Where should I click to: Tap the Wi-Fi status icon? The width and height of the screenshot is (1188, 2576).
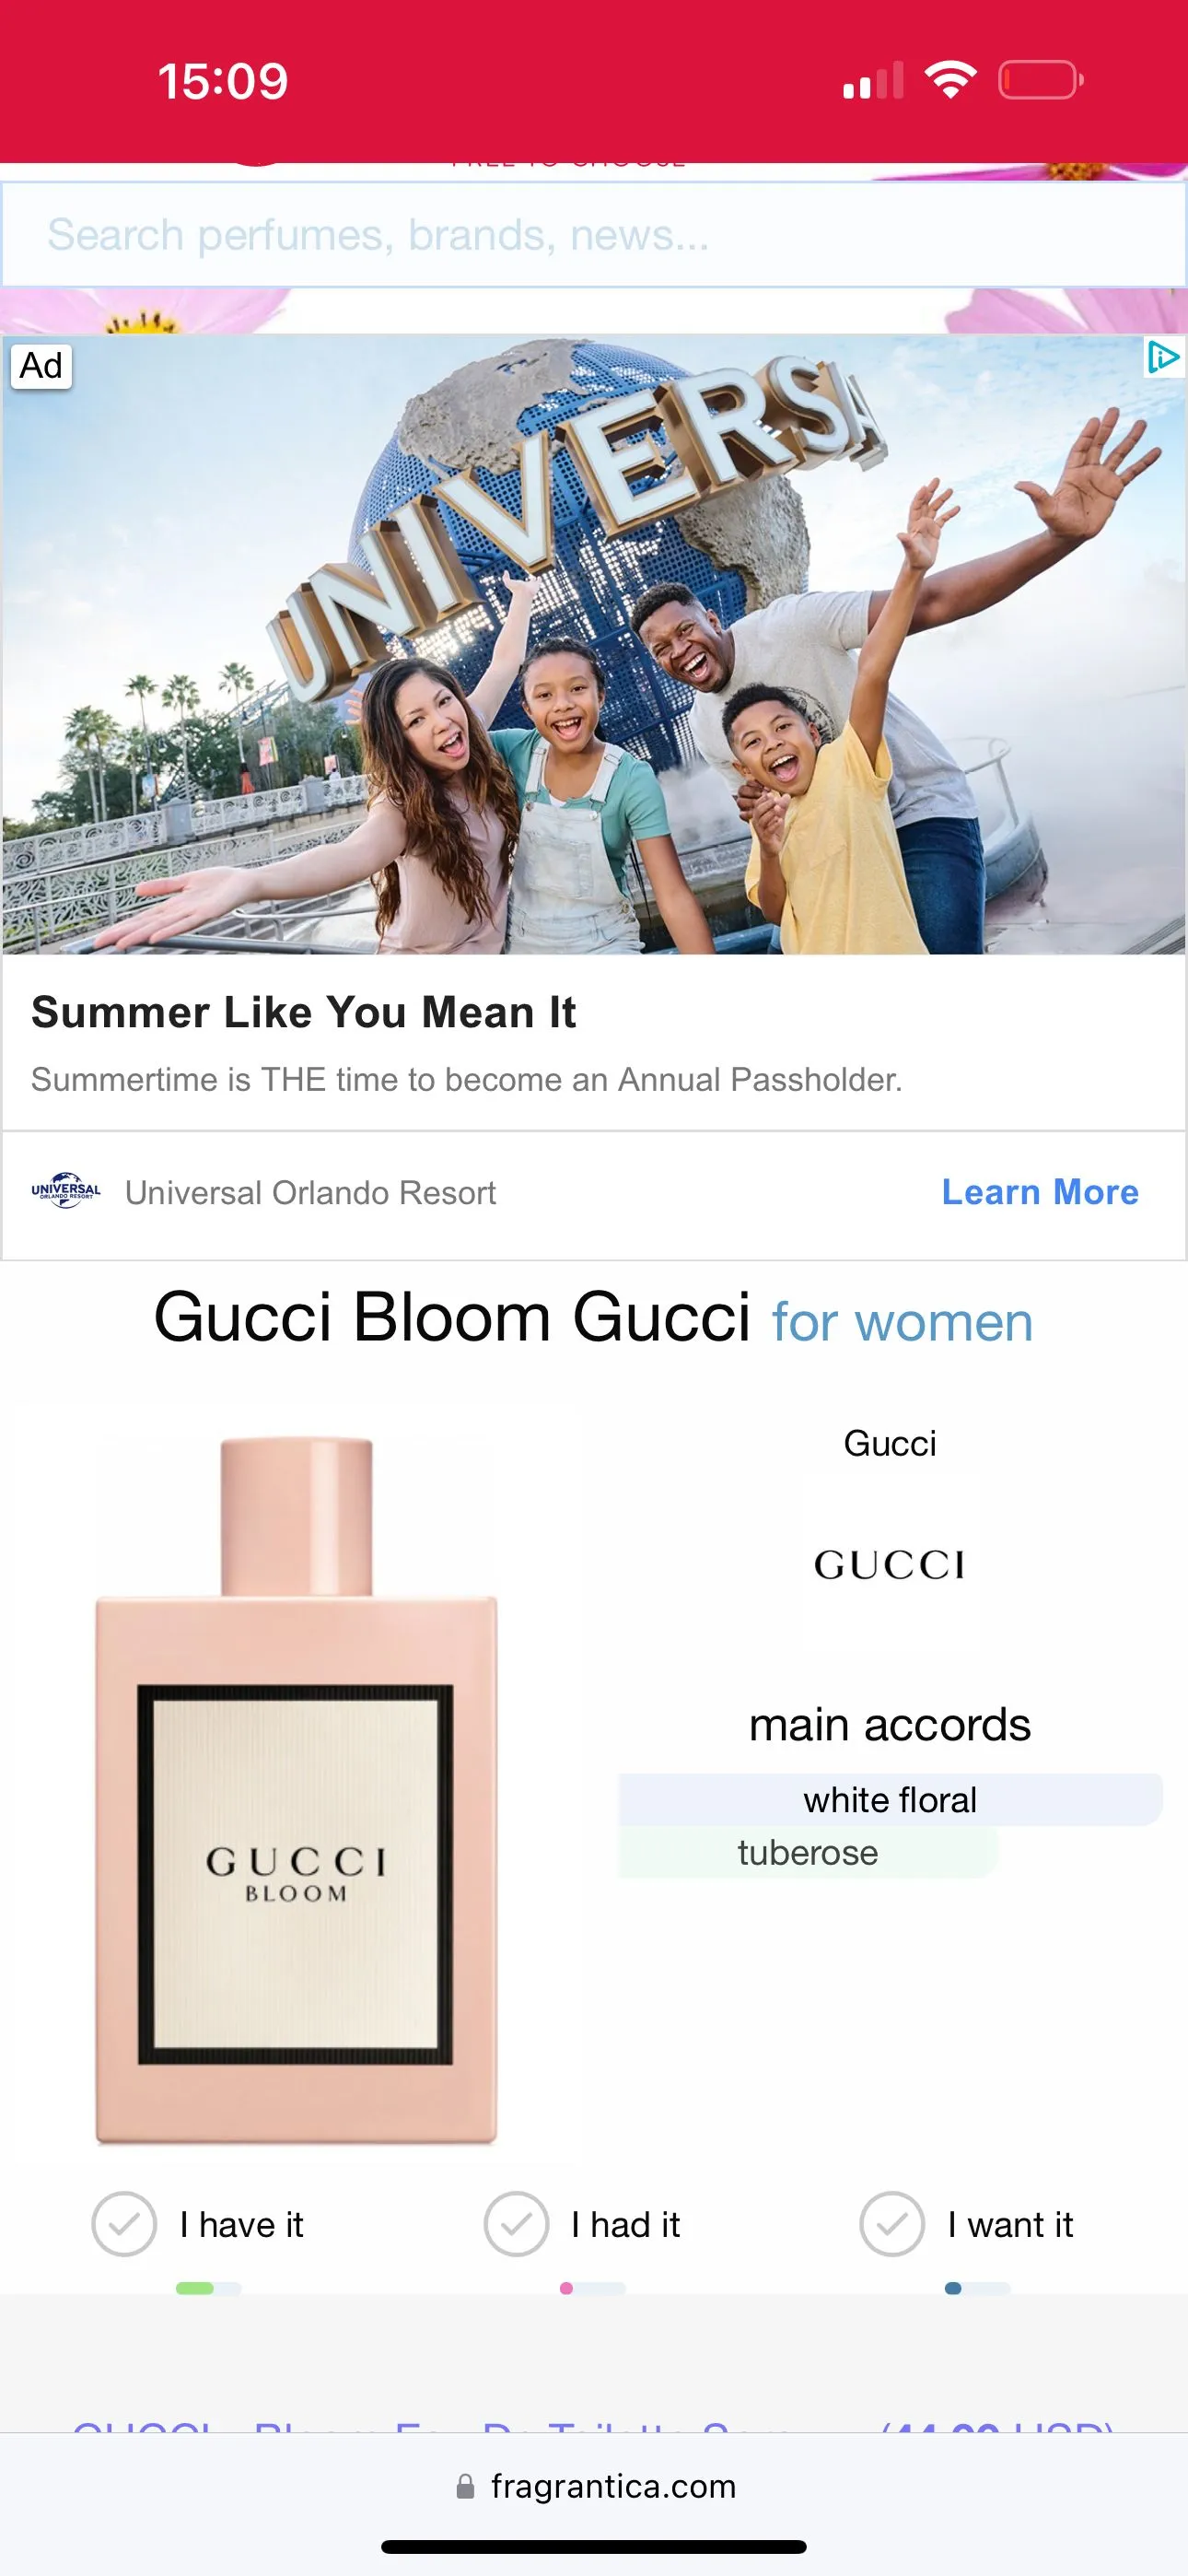[x=951, y=80]
